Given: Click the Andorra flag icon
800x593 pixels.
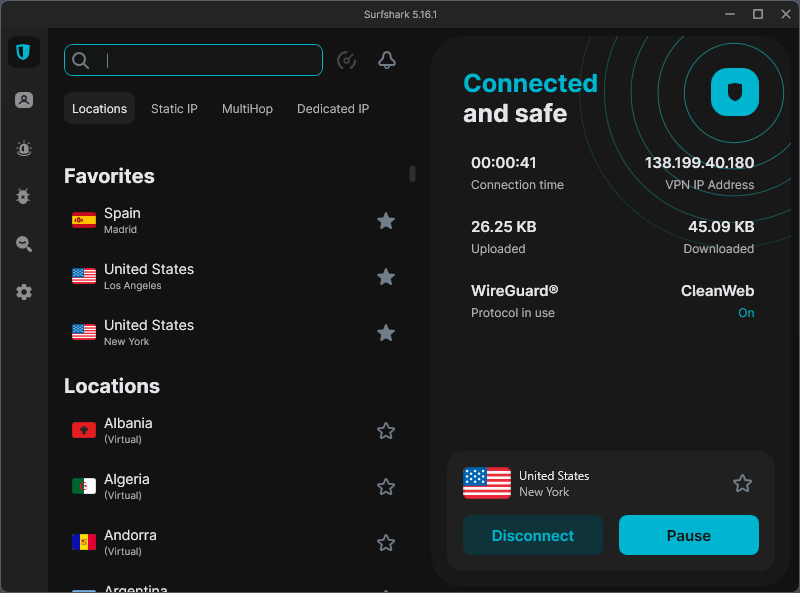Looking at the screenshot, I should pos(84,542).
